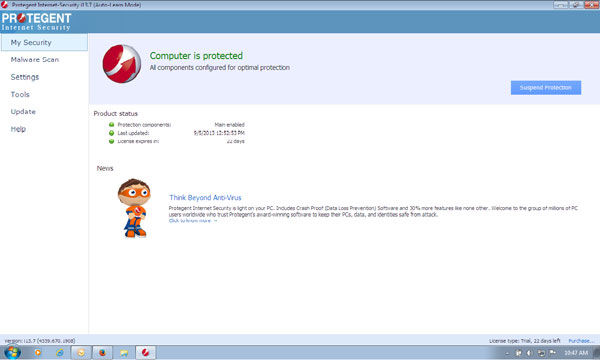Launch Windows Media Player from taskbar

[x=38, y=352]
